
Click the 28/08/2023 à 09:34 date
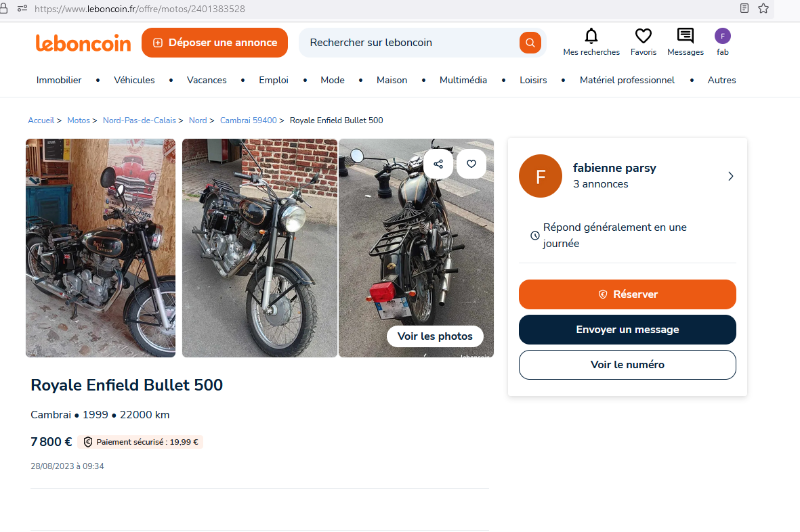[x=67, y=466]
